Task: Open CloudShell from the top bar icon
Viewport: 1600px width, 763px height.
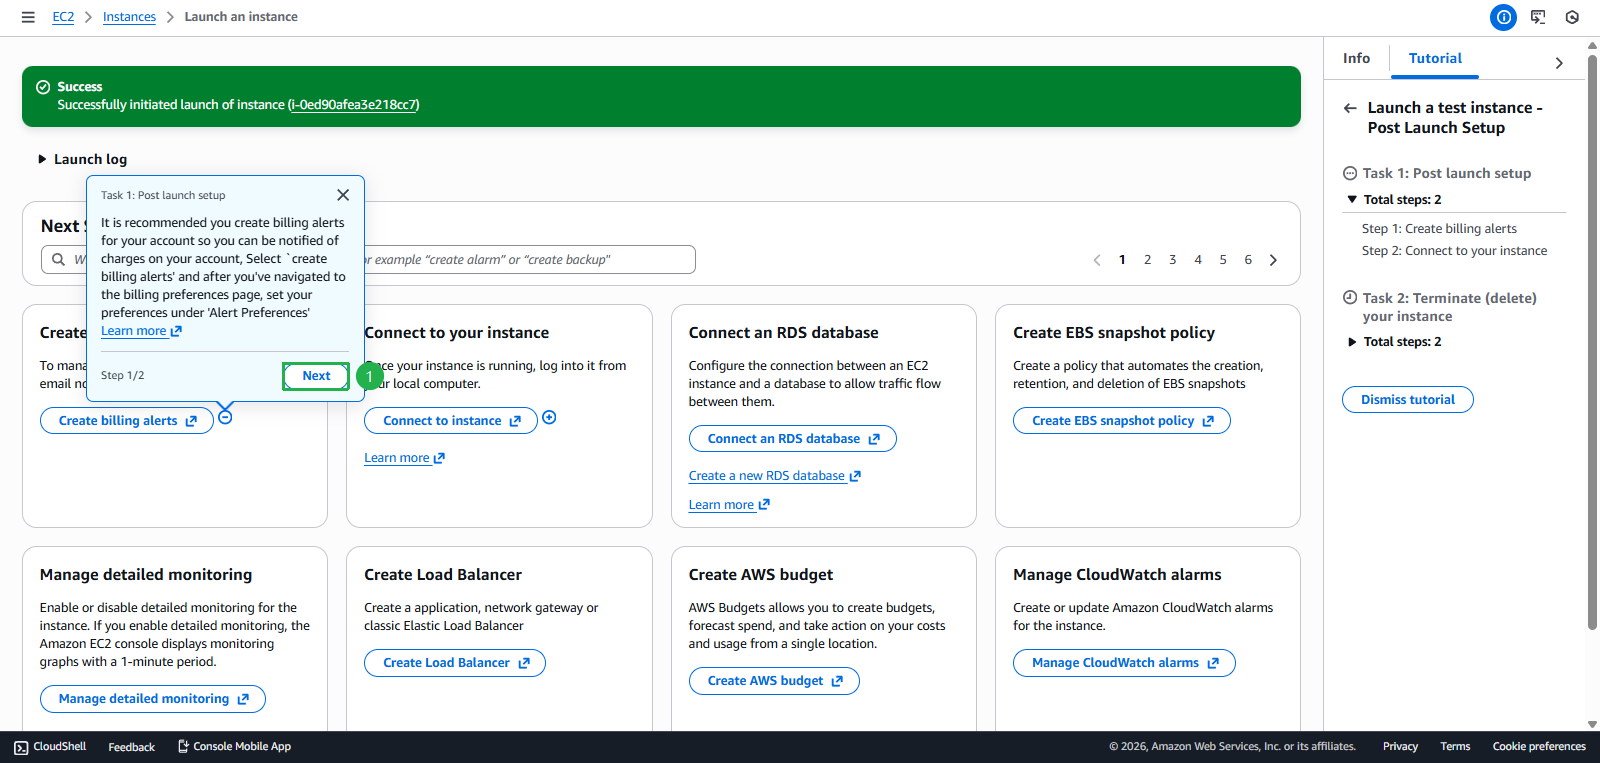Action: pos(1538,17)
